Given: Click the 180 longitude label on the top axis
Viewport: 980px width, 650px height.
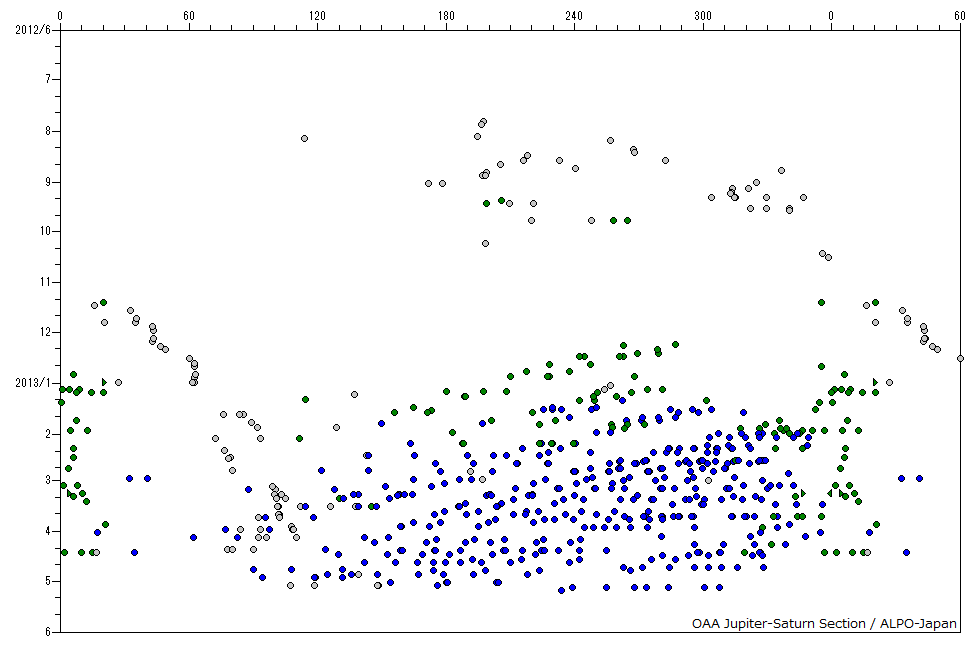Looking at the screenshot, I should [x=446, y=16].
